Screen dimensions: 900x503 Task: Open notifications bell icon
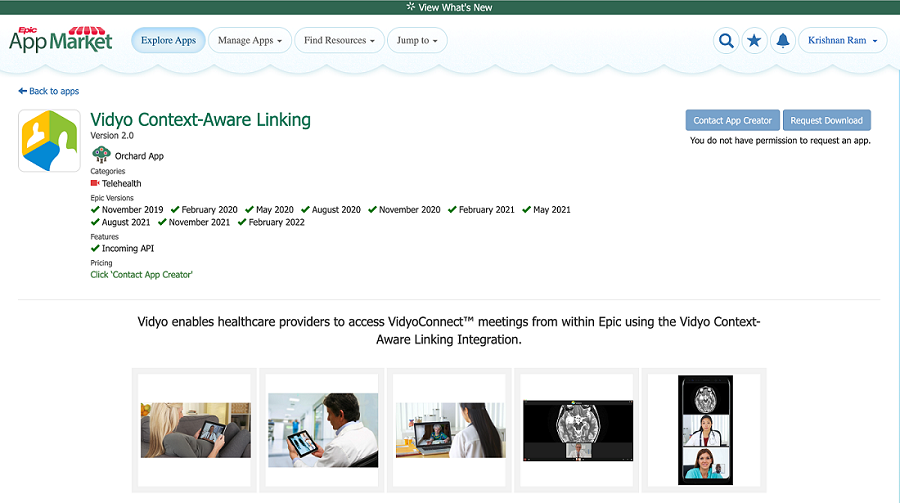(782, 41)
